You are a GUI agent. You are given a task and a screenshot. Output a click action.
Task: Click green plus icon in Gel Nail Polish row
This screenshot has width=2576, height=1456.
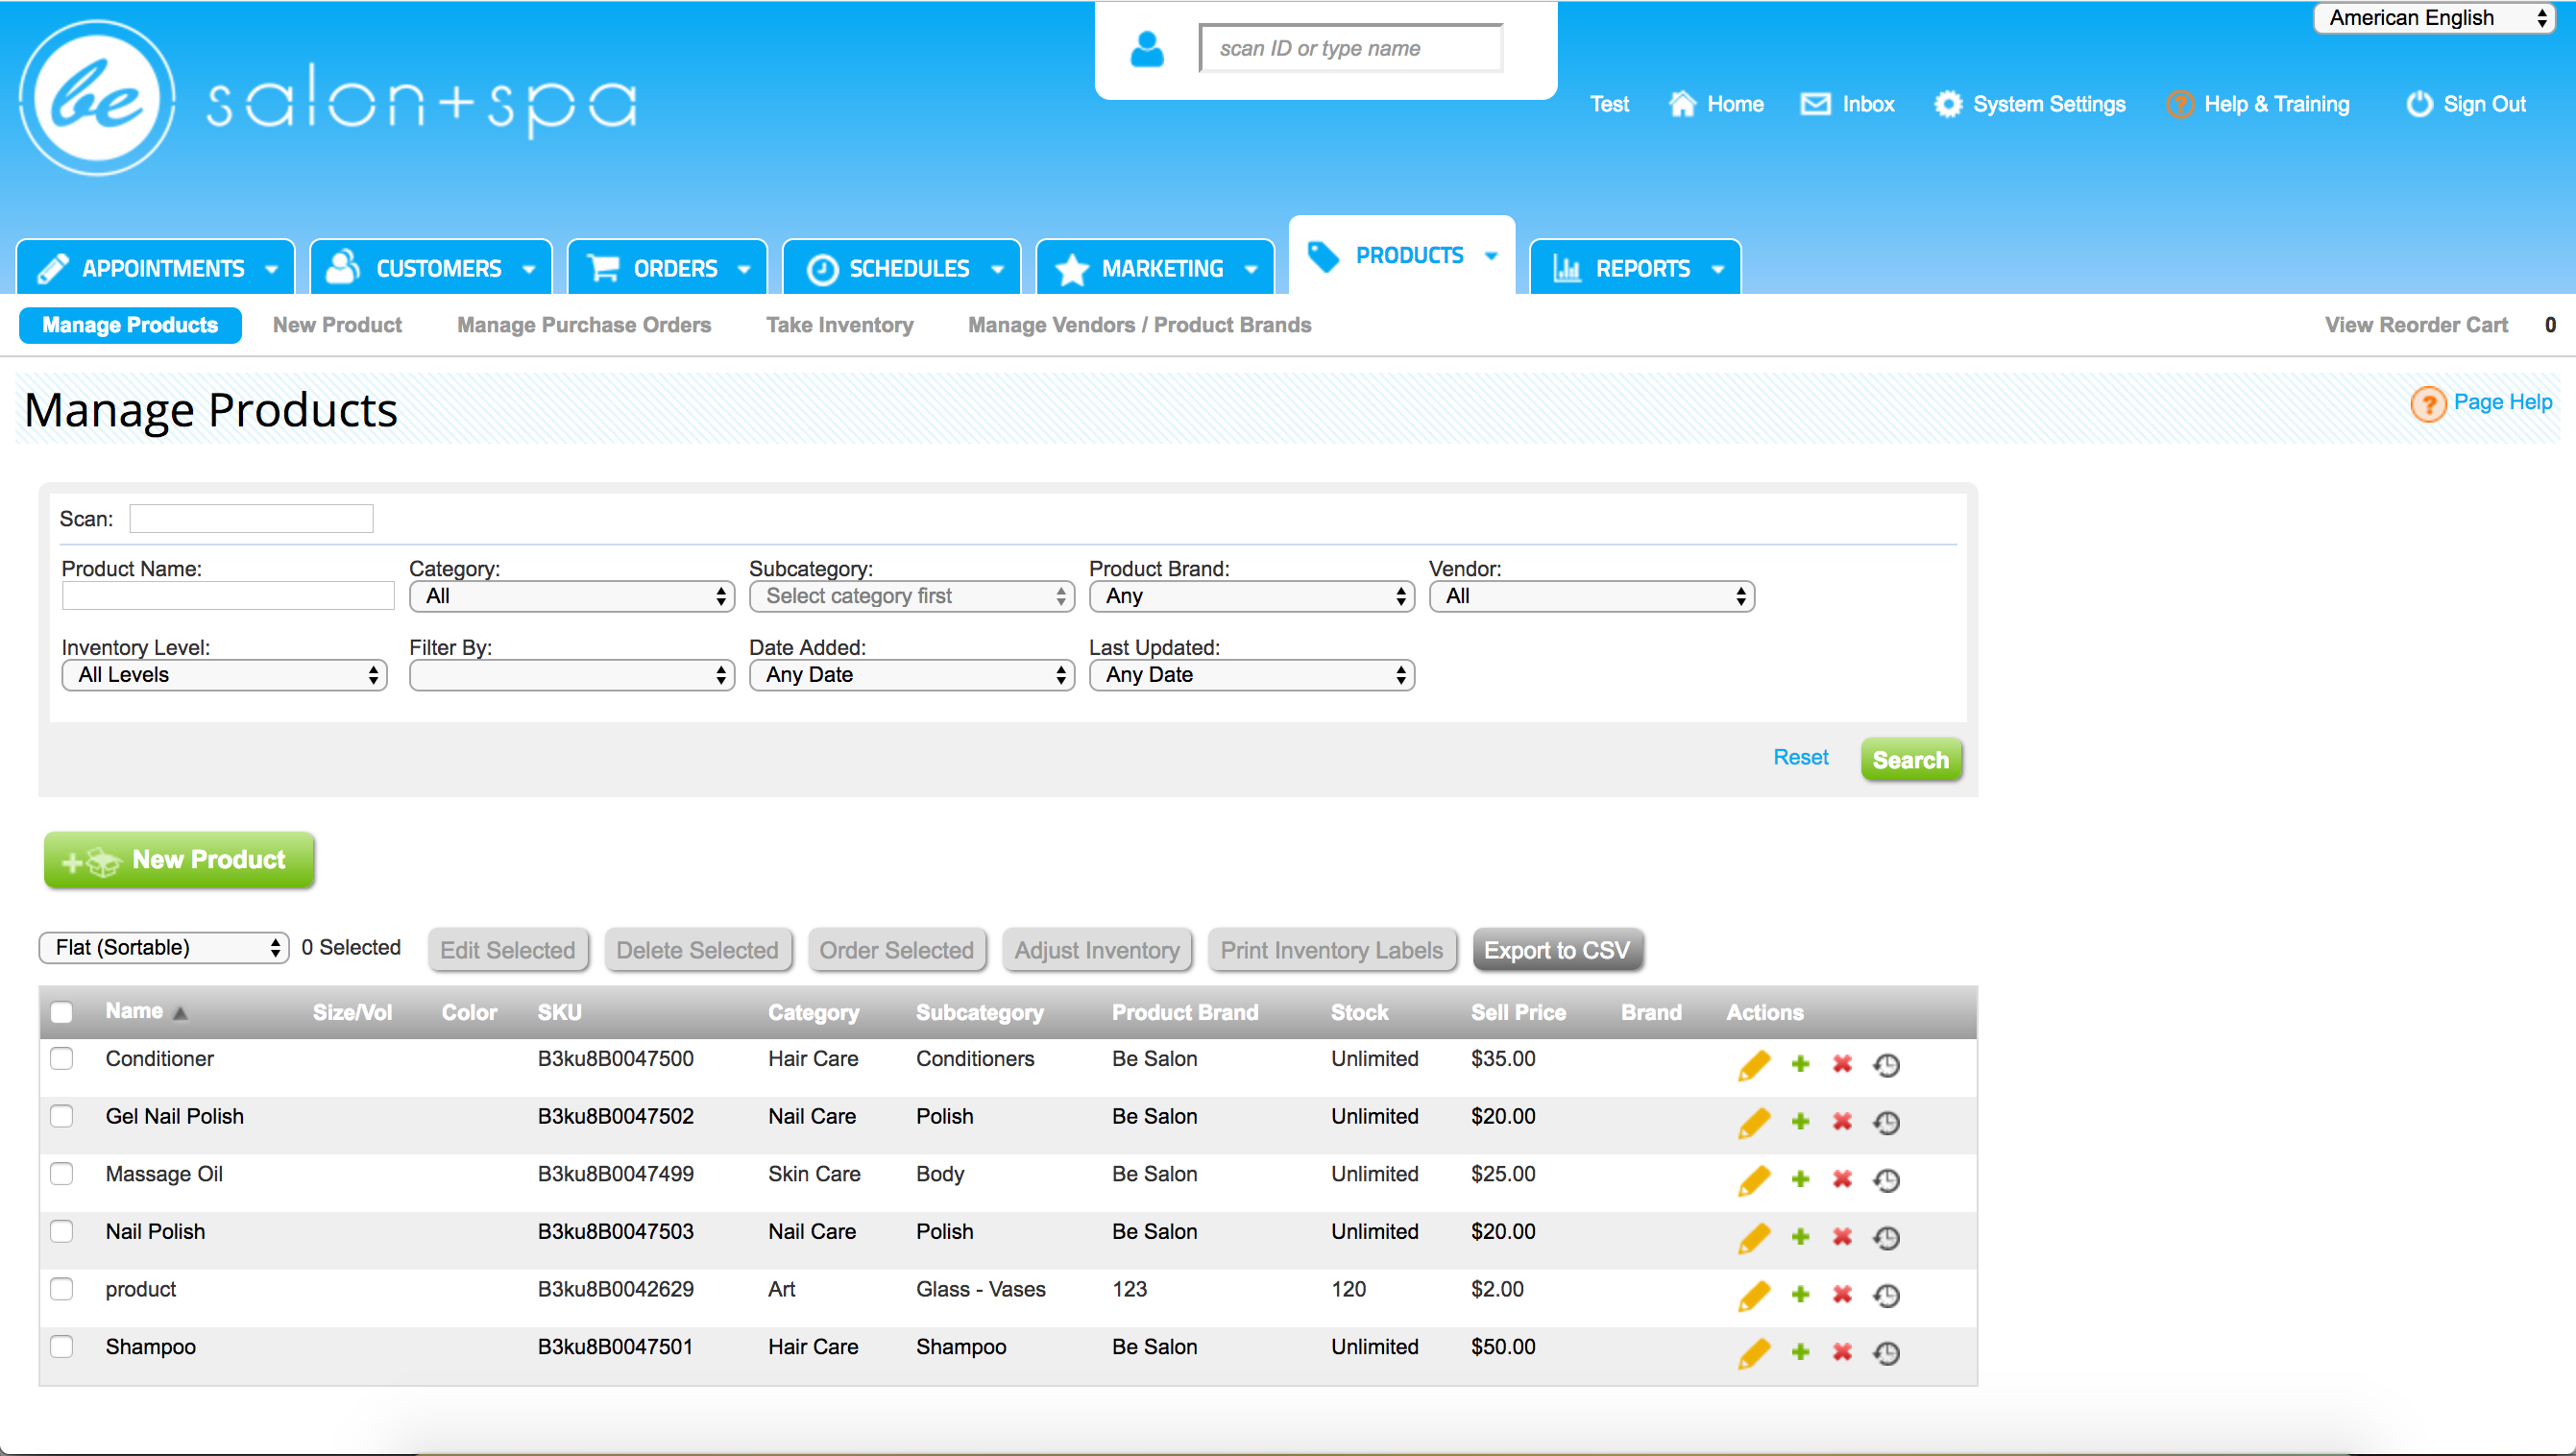pyautogui.click(x=1800, y=1122)
